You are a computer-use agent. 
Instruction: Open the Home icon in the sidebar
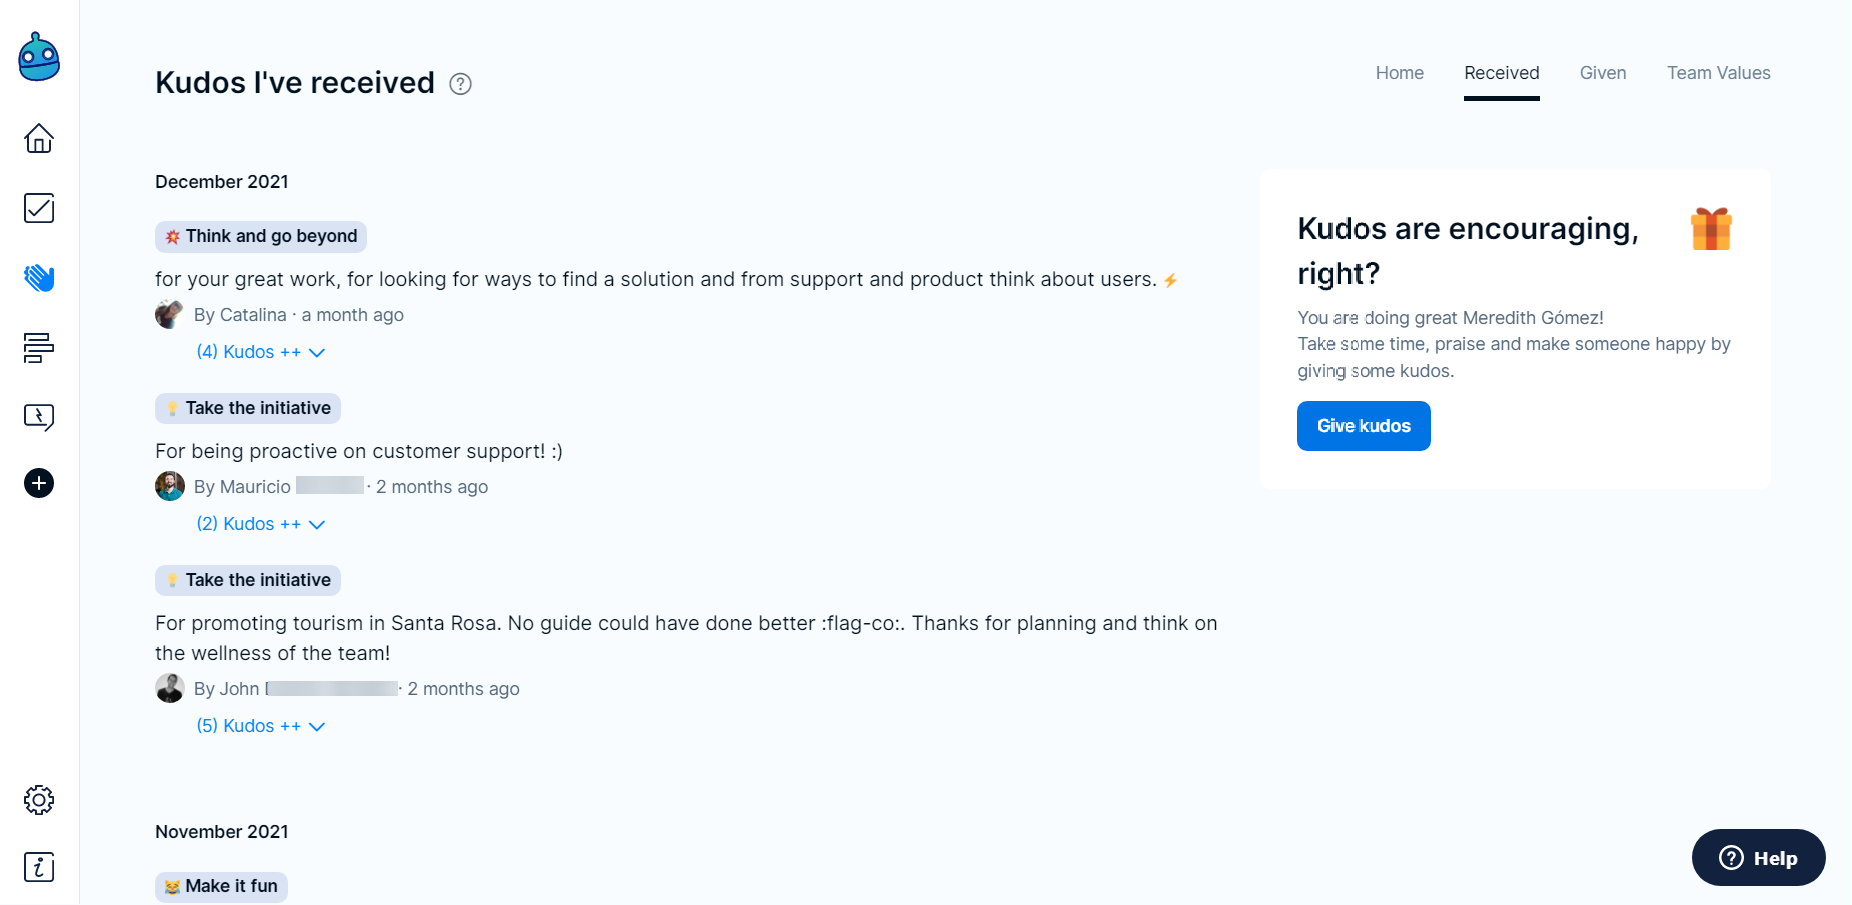pyautogui.click(x=39, y=138)
